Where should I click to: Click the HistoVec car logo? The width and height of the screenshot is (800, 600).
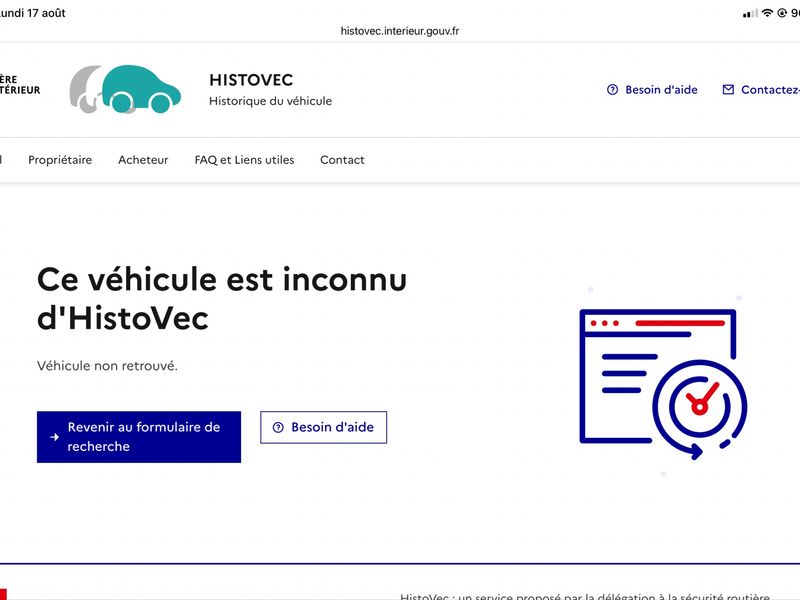pos(125,89)
